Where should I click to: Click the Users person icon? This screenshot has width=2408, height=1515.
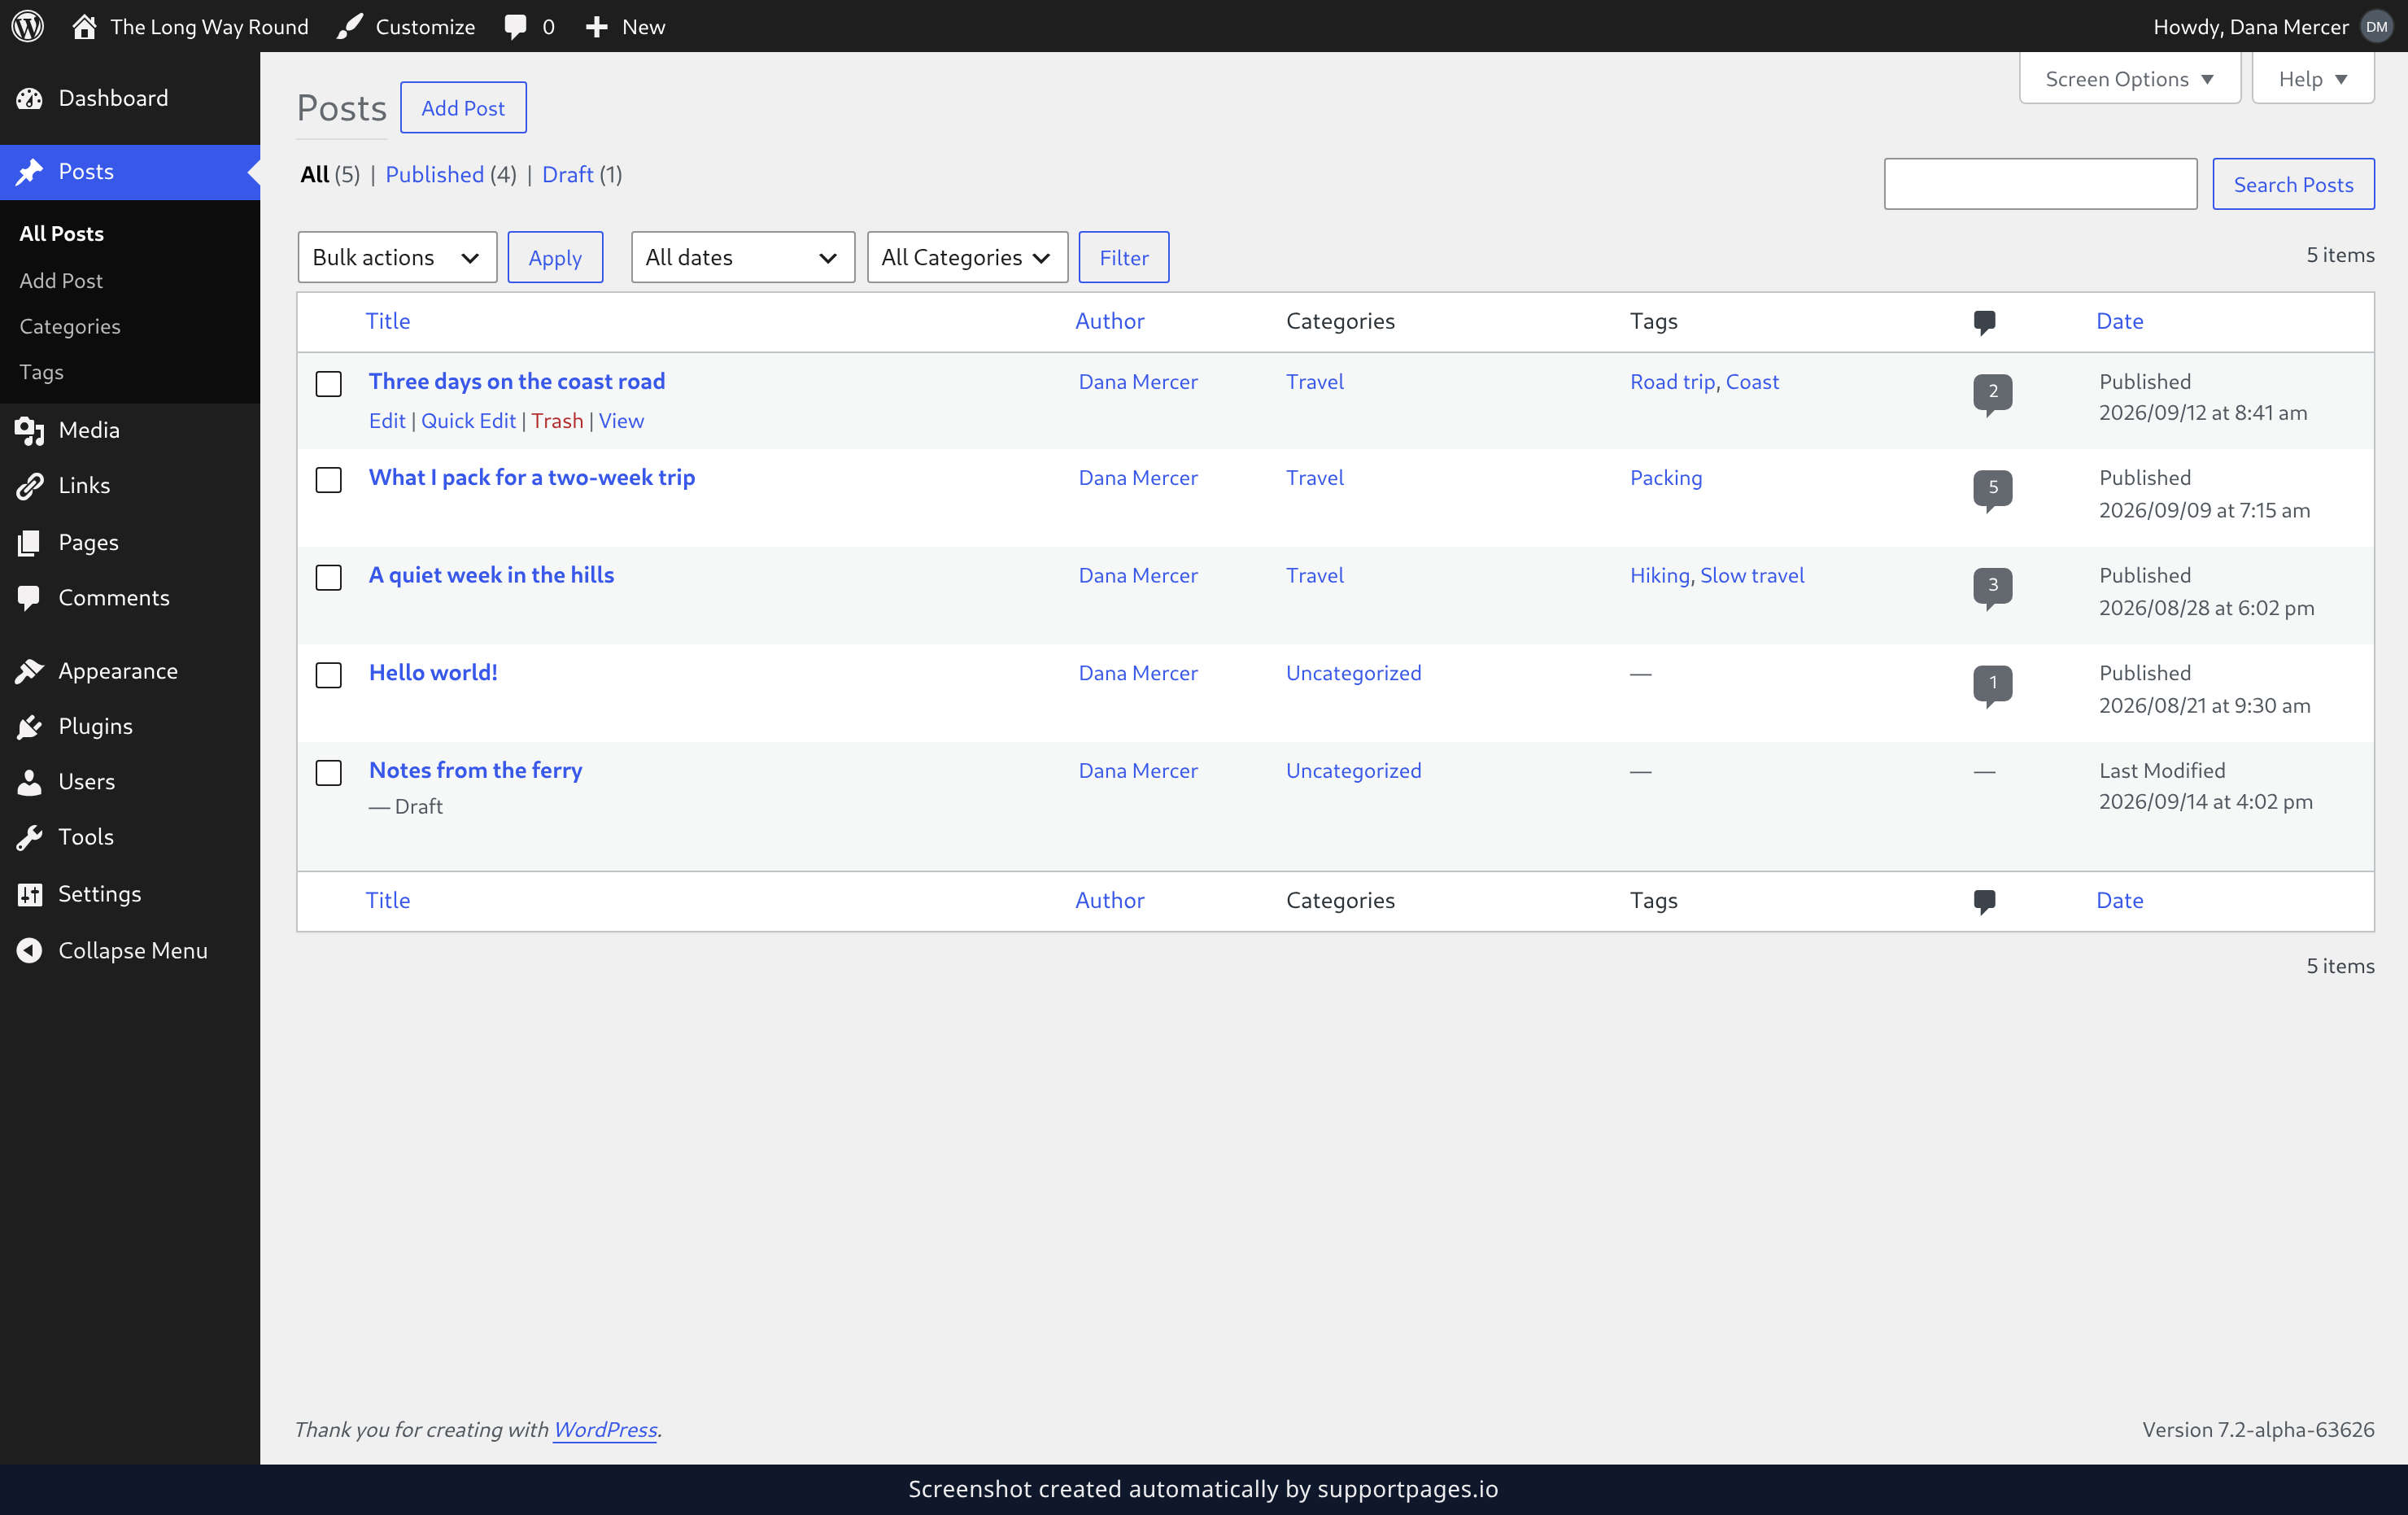(29, 782)
